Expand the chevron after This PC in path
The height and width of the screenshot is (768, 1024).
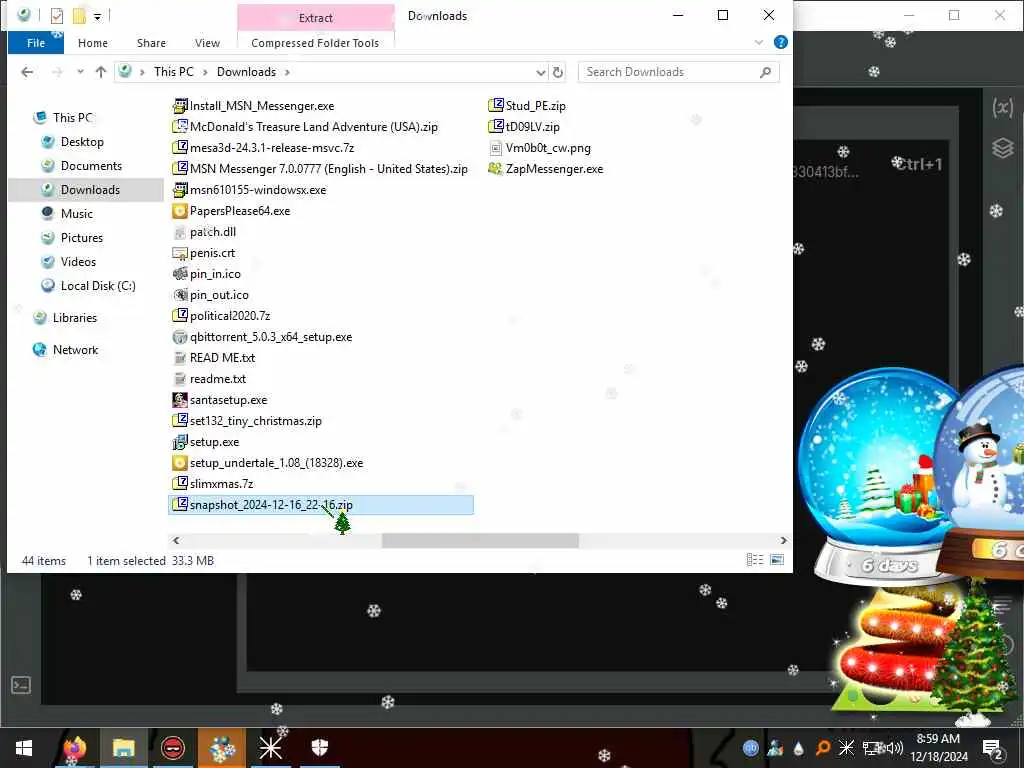(205, 72)
